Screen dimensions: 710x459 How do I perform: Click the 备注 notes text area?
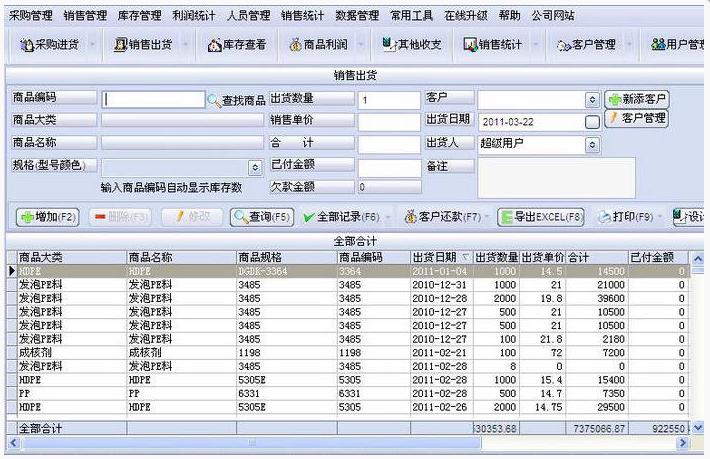tap(556, 177)
